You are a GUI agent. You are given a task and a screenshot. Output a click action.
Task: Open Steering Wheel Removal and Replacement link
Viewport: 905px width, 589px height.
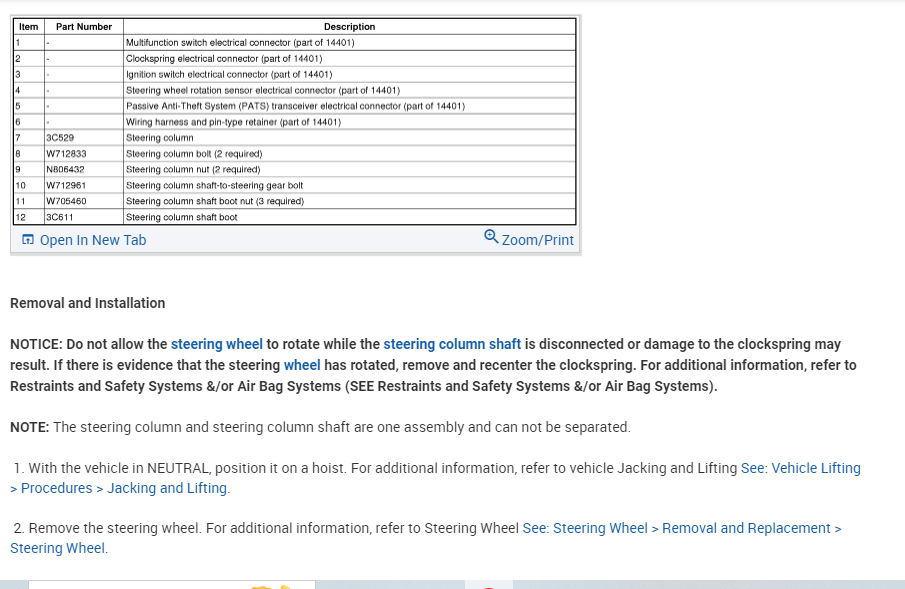coord(426,538)
